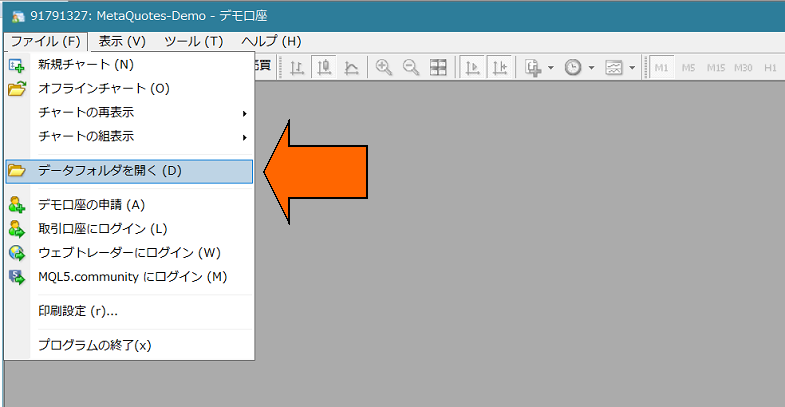This screenshot has width=785, height=407.
Task: Select the H1 timeframe button
Action: tap(770, 67)
